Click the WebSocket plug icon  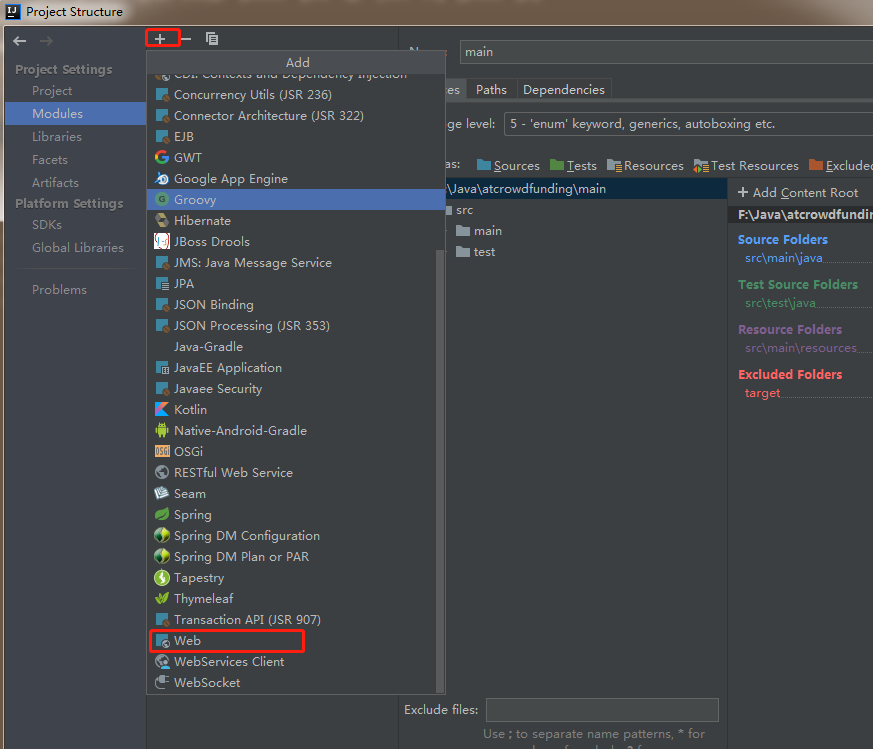[161, 682]
